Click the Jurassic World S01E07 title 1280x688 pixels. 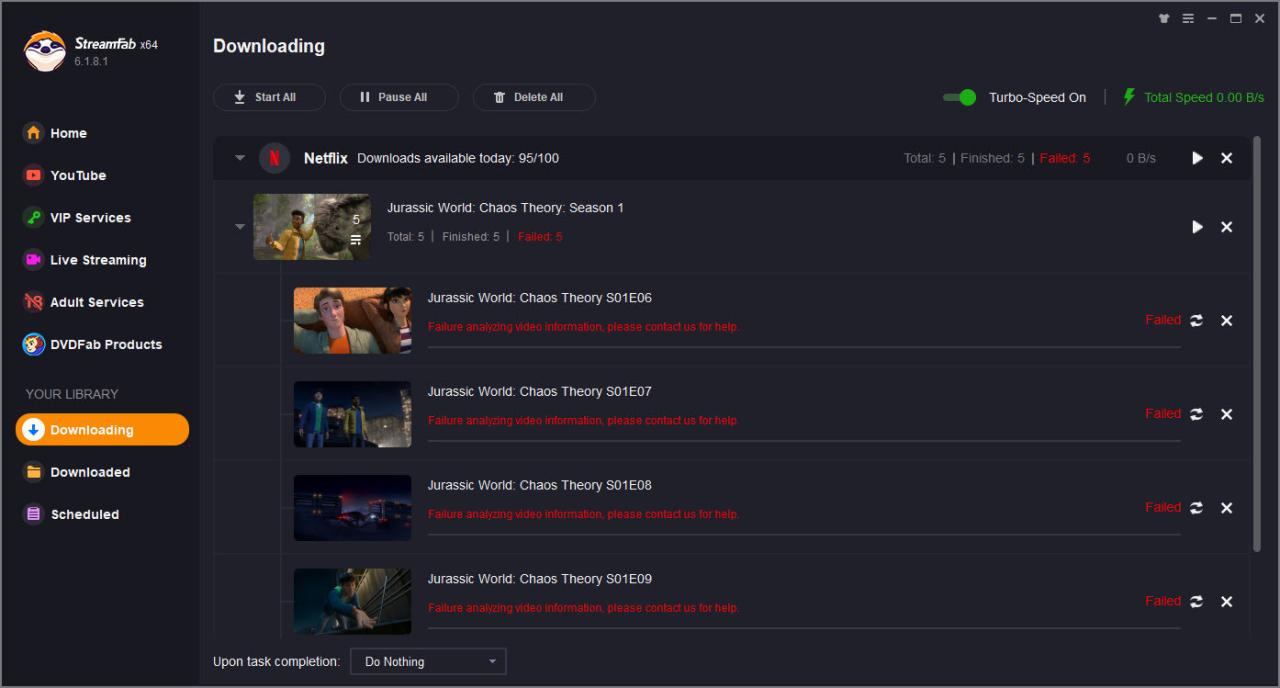tap(540, 391)
